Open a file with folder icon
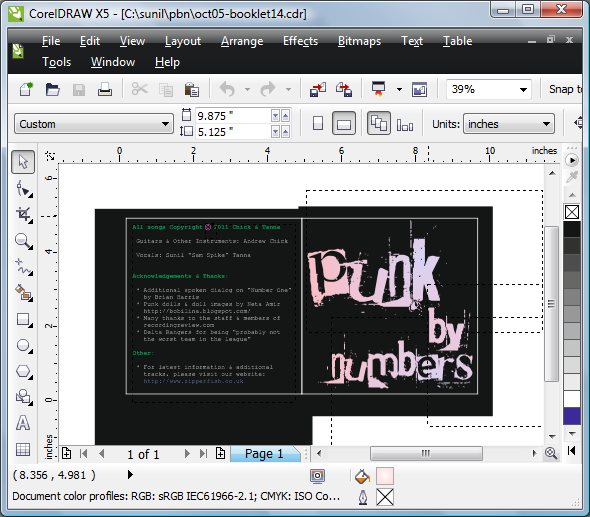Viewport: 590px width, 517px height. [x=53, y=90]
